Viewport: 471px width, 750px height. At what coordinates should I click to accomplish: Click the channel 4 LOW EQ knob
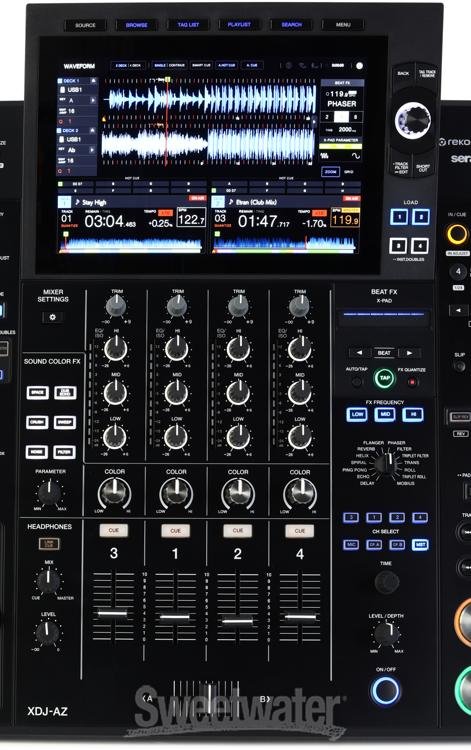pos(300,437)
